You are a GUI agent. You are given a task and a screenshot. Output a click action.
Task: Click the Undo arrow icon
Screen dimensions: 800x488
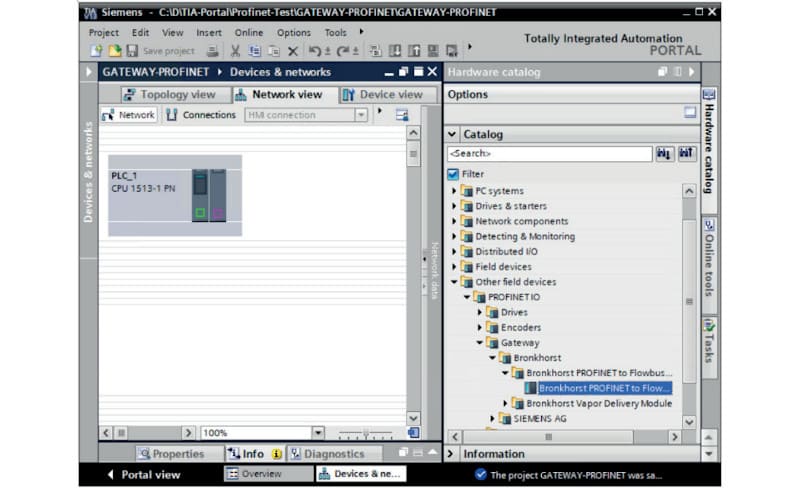tap(314, 51)
